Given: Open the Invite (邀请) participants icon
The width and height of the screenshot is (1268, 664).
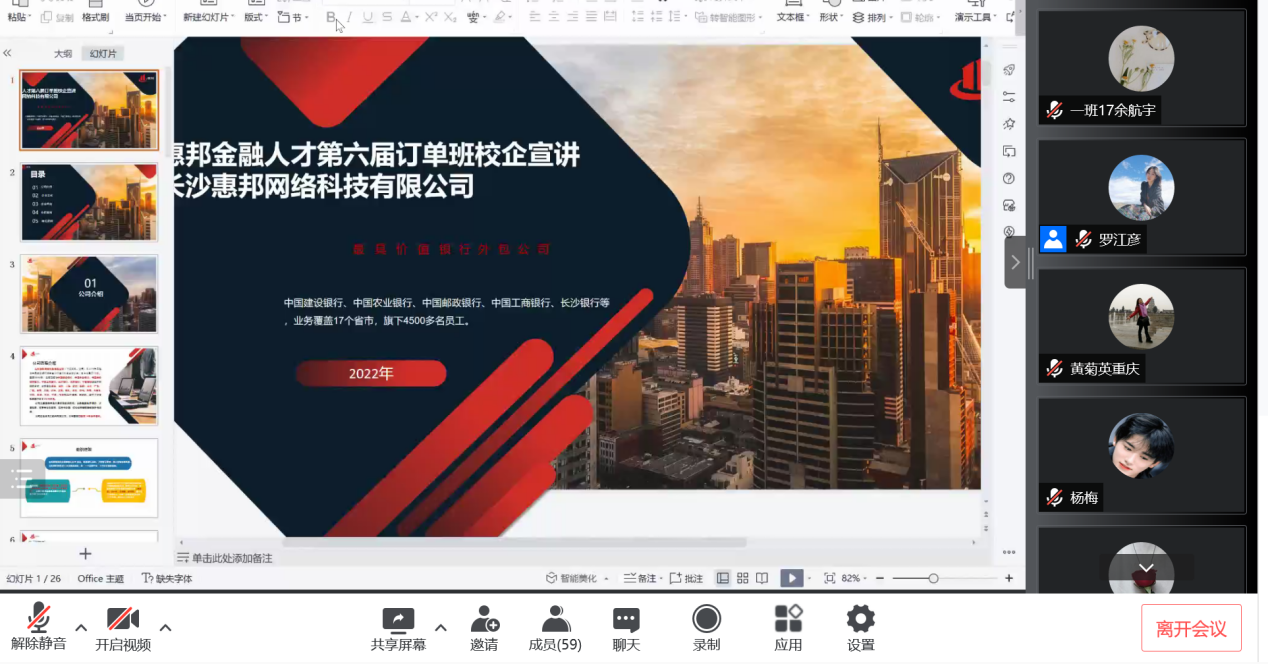Looking at the screenshot, I should pos(485,620).
